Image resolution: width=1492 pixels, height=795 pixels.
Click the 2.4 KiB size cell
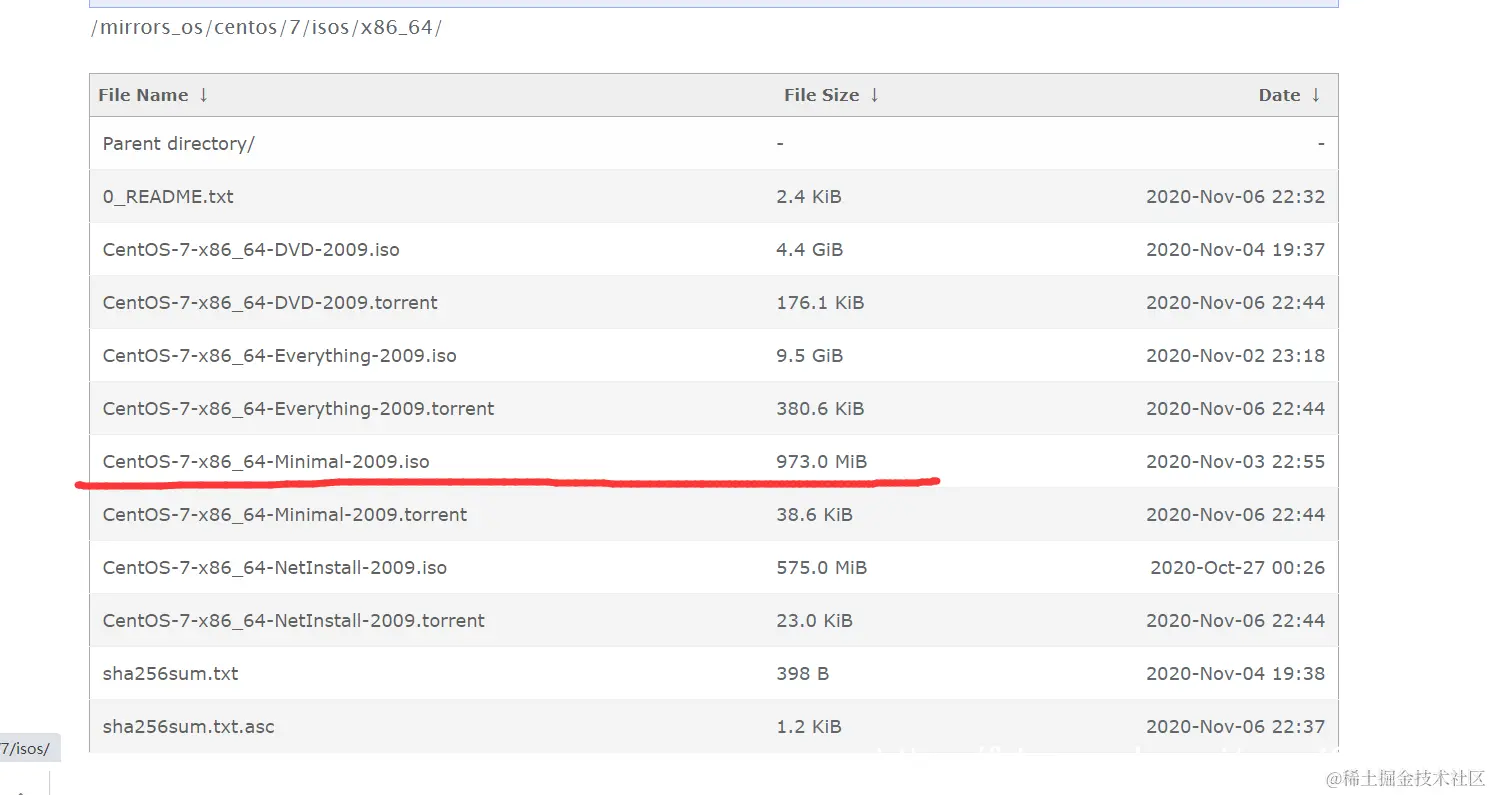point(809,197)
